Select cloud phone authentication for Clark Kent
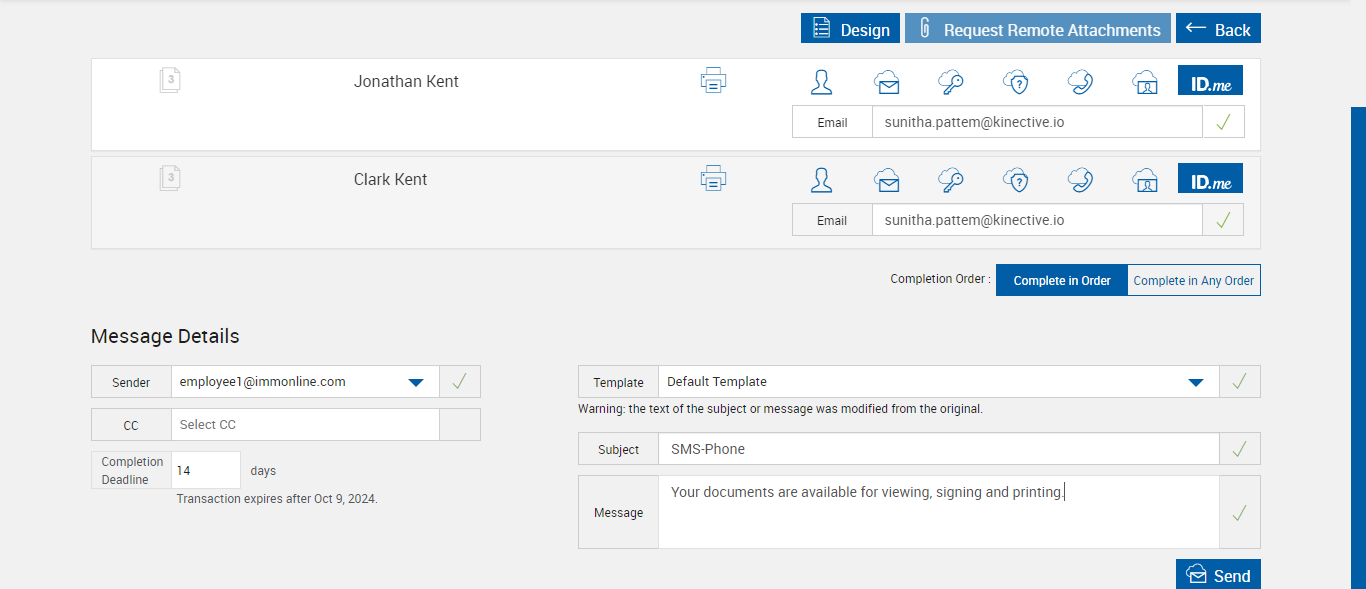Viewport: 1366px width, 589px height. (x=1080, y=180)
